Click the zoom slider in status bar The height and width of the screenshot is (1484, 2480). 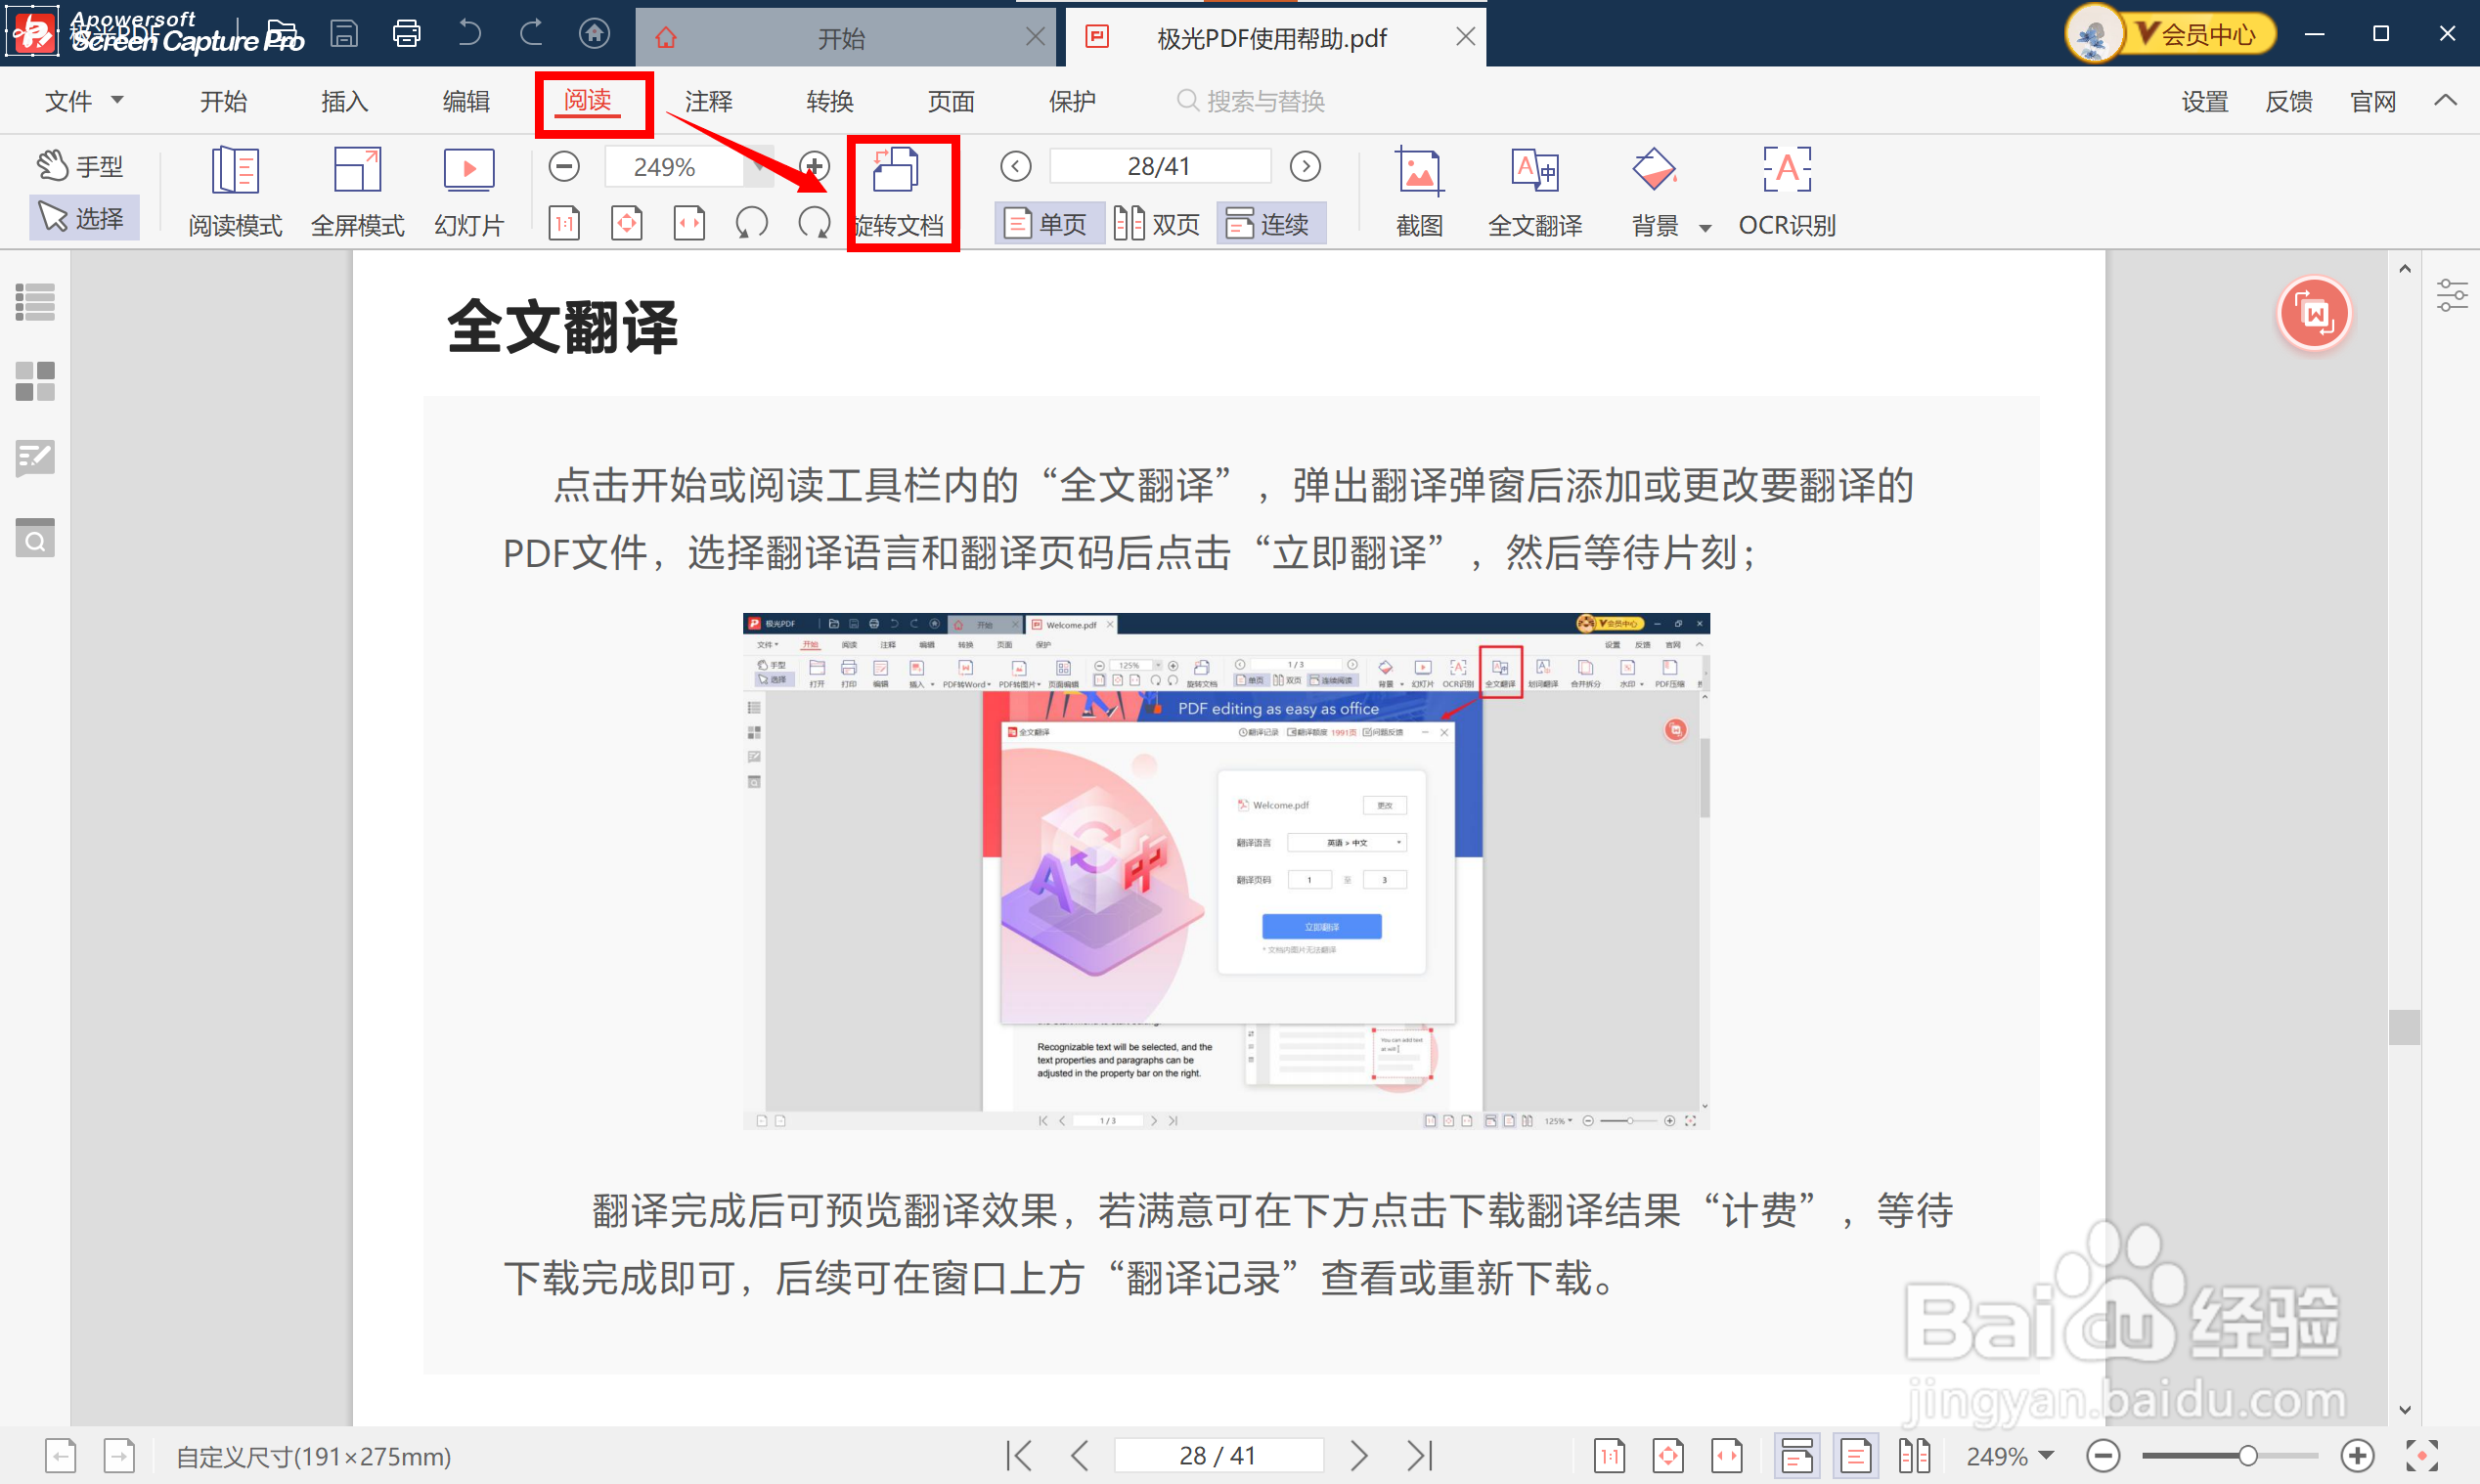pyautogui.click(x=2246, y=1455)
